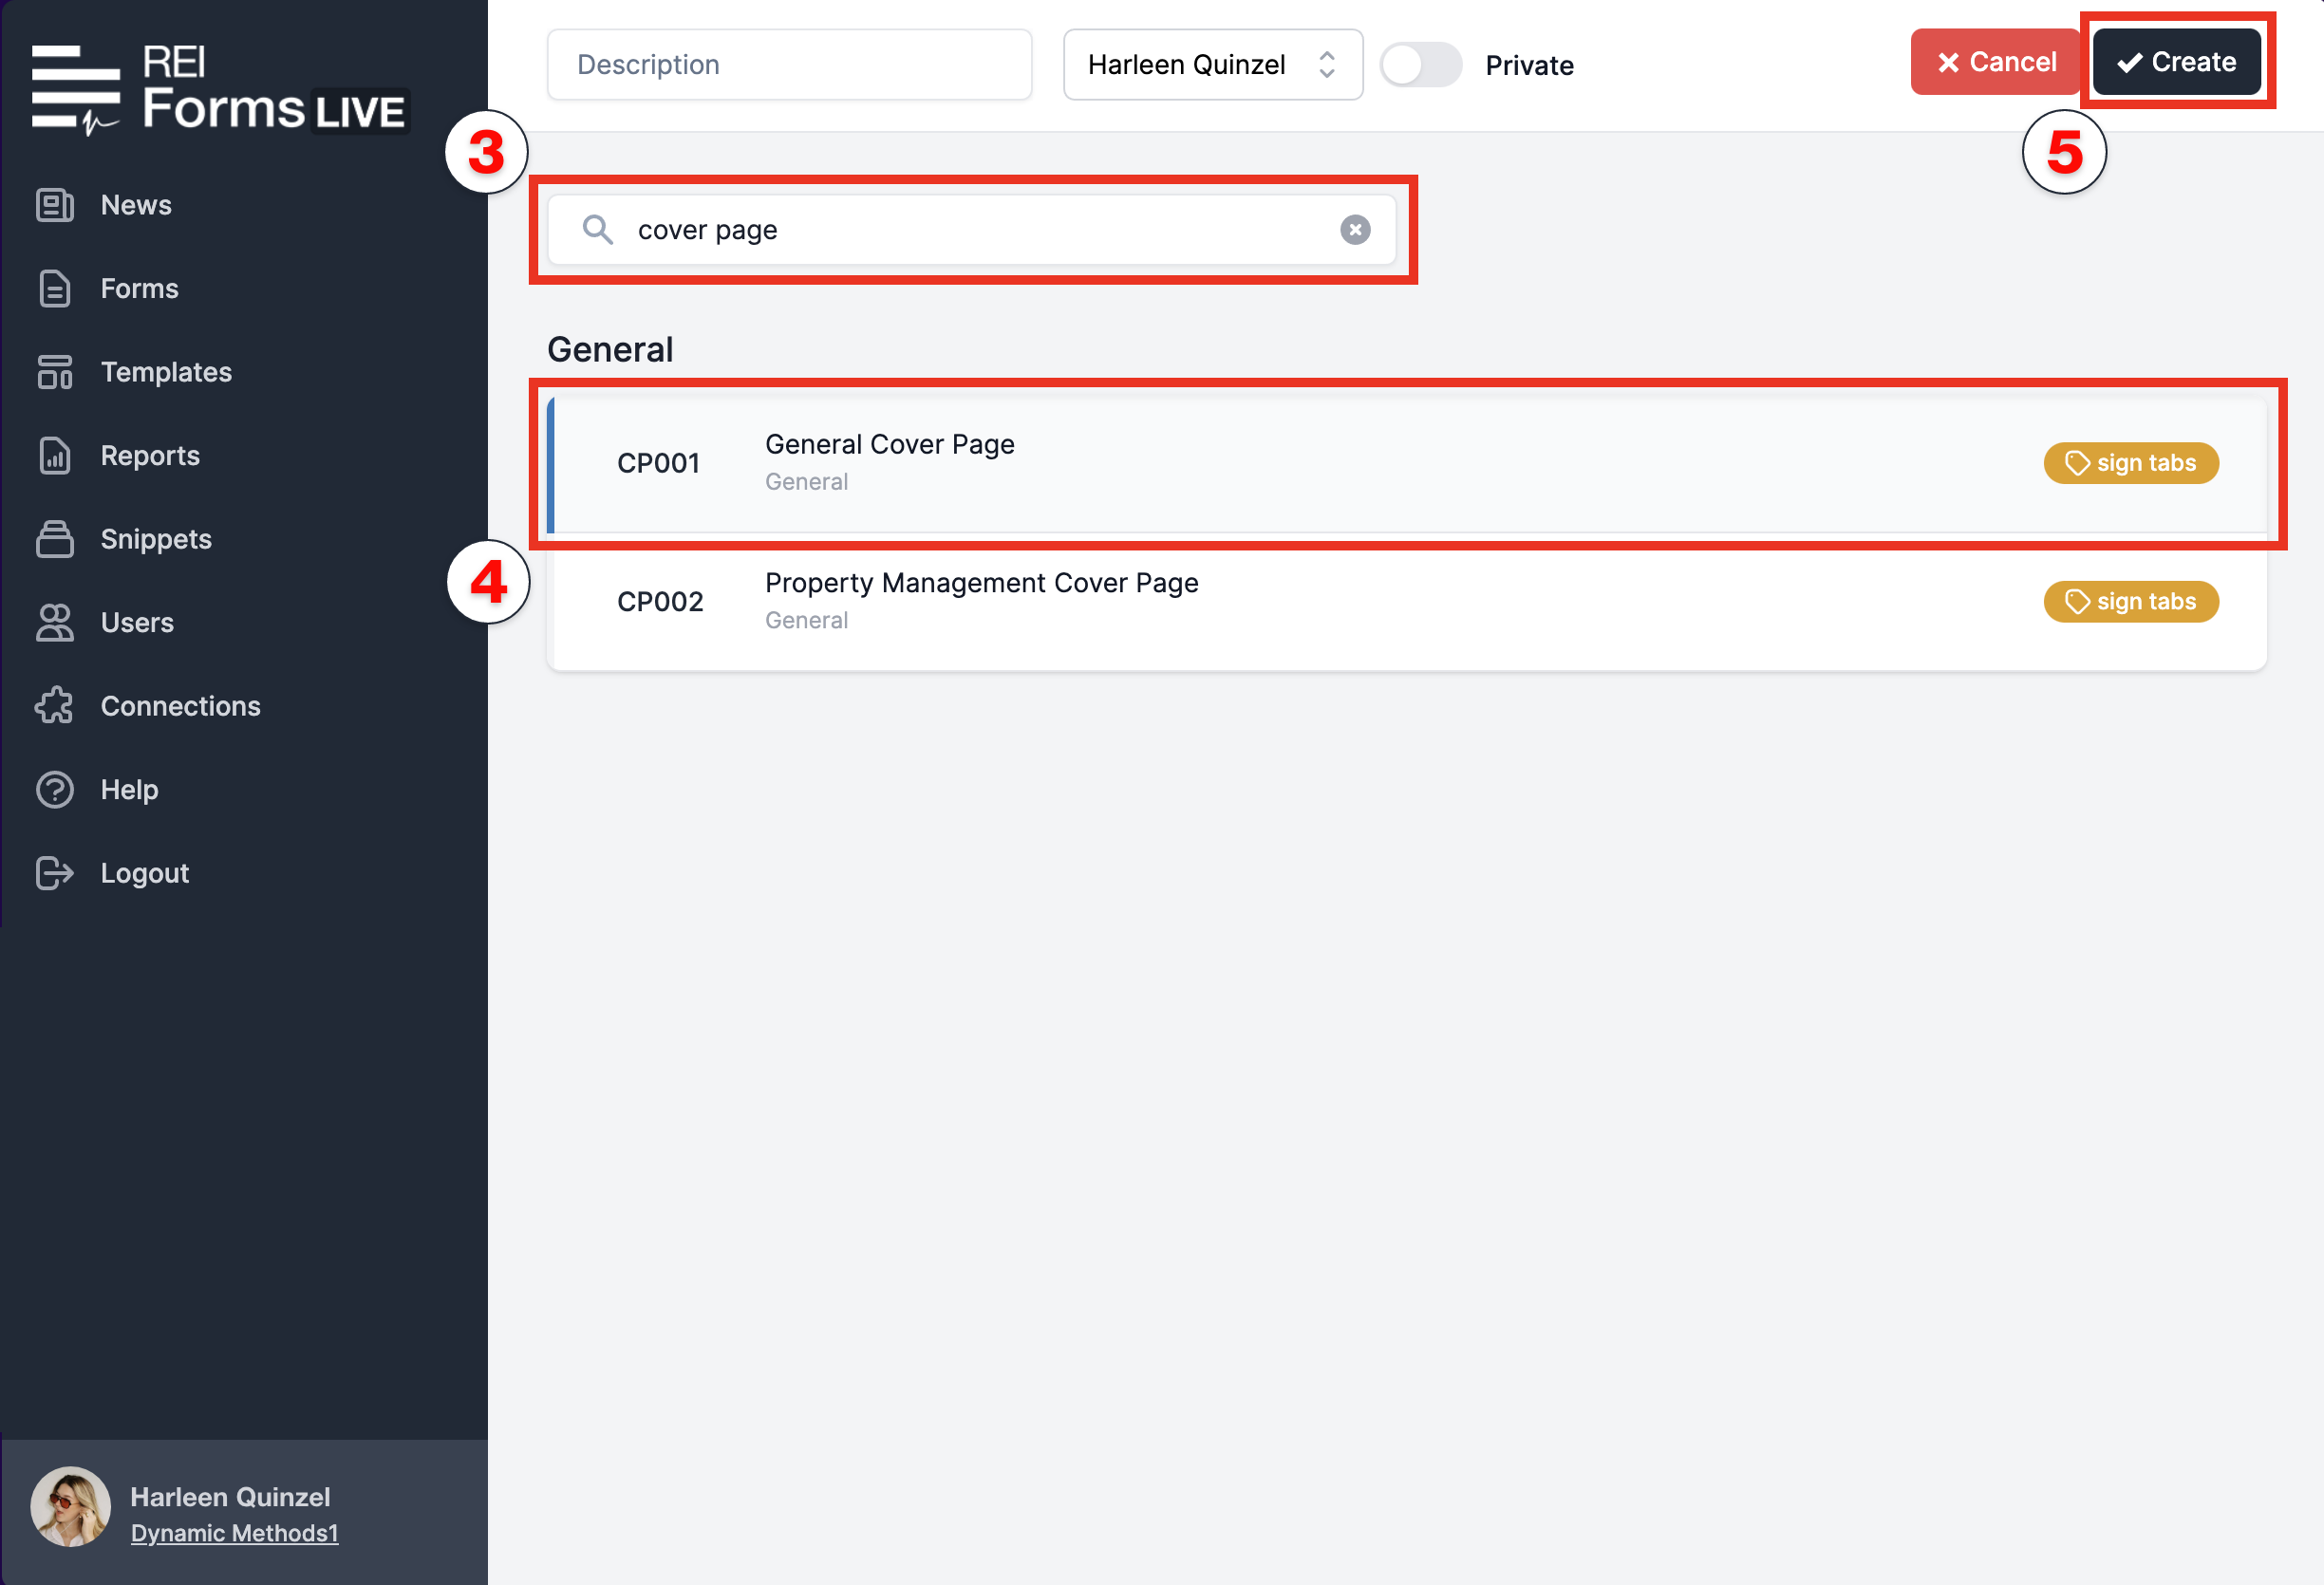2324x1585 pixels.
Task: Open the Dynamic Methods1 link
Action: (234, 1533)
